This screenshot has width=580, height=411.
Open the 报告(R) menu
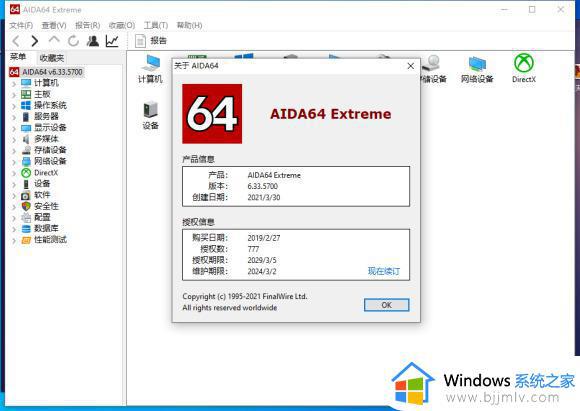pos(87,25)
